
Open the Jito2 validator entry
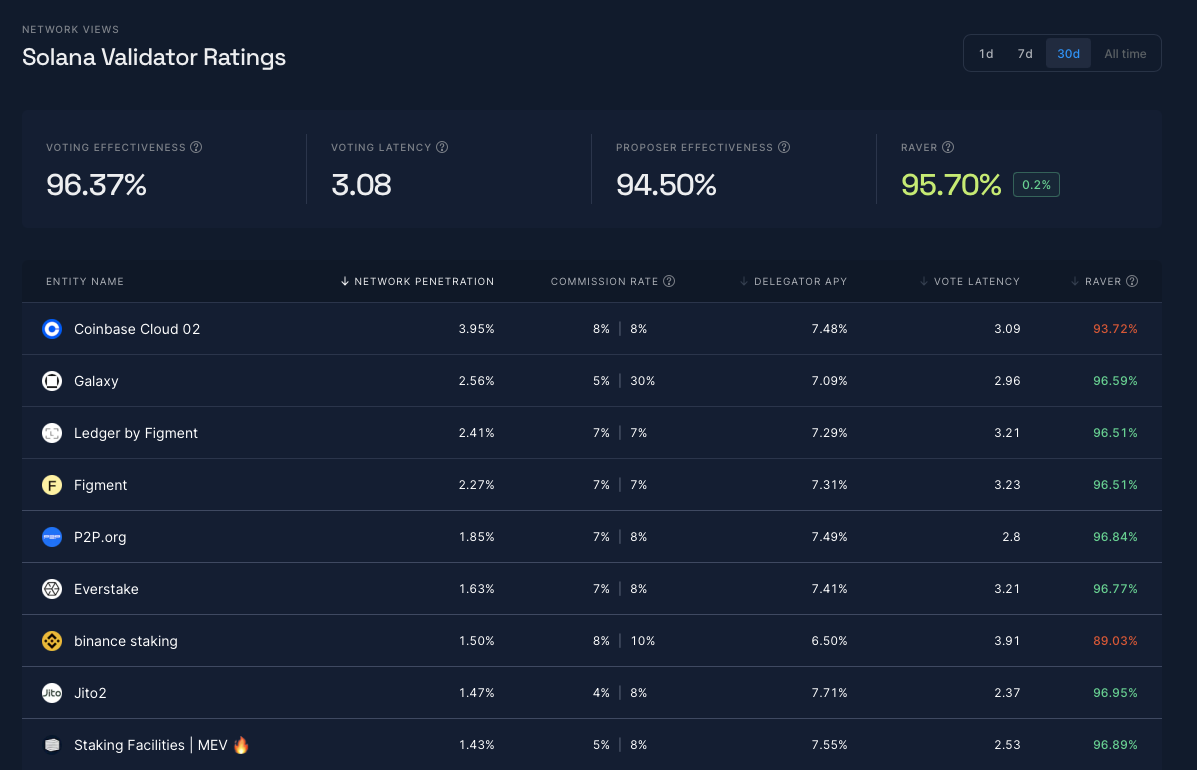click(x=90, y=693)
